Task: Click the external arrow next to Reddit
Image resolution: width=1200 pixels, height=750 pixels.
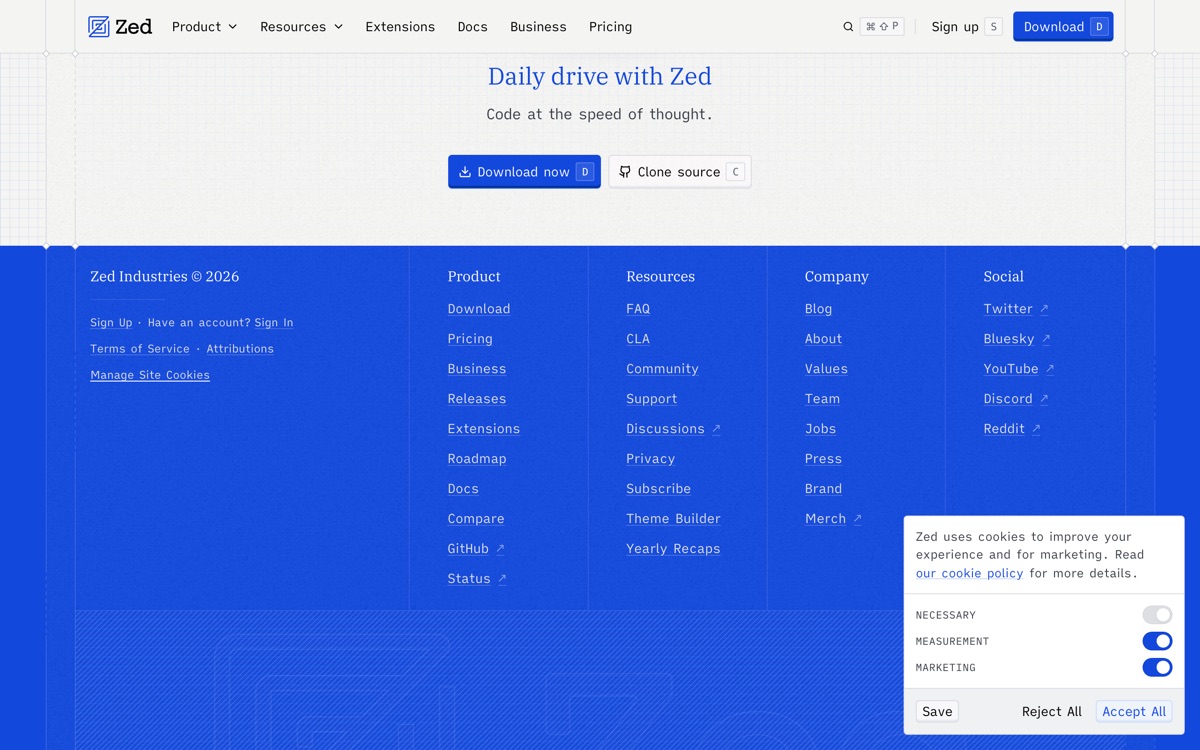Action: [1036, 429]
